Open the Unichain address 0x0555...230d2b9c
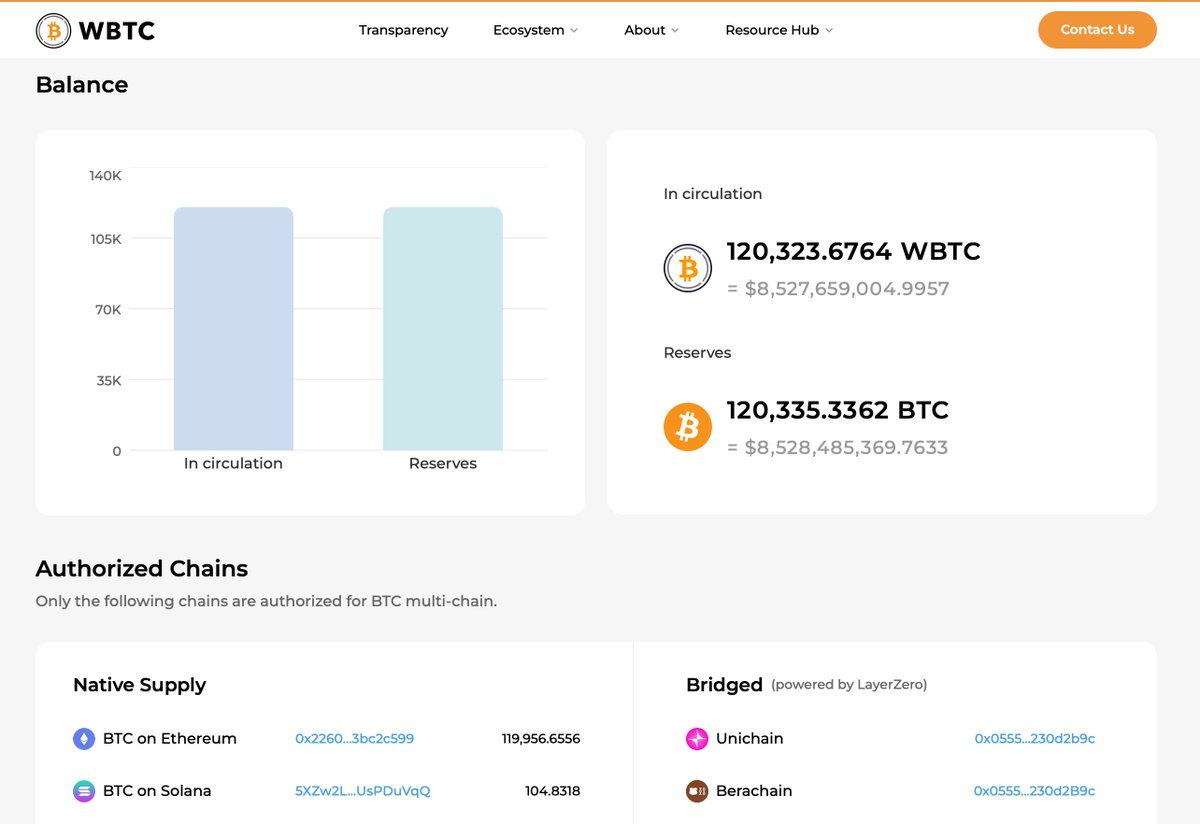 (1035, 739)
